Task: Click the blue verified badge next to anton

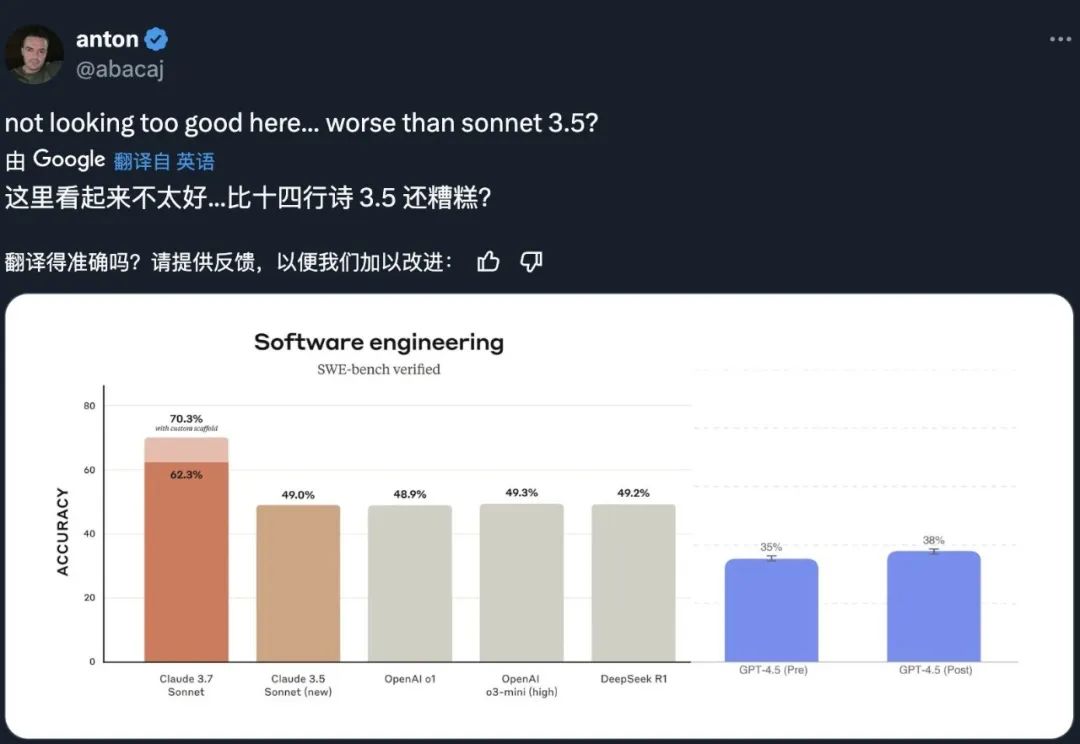Action: click(157, 38)
